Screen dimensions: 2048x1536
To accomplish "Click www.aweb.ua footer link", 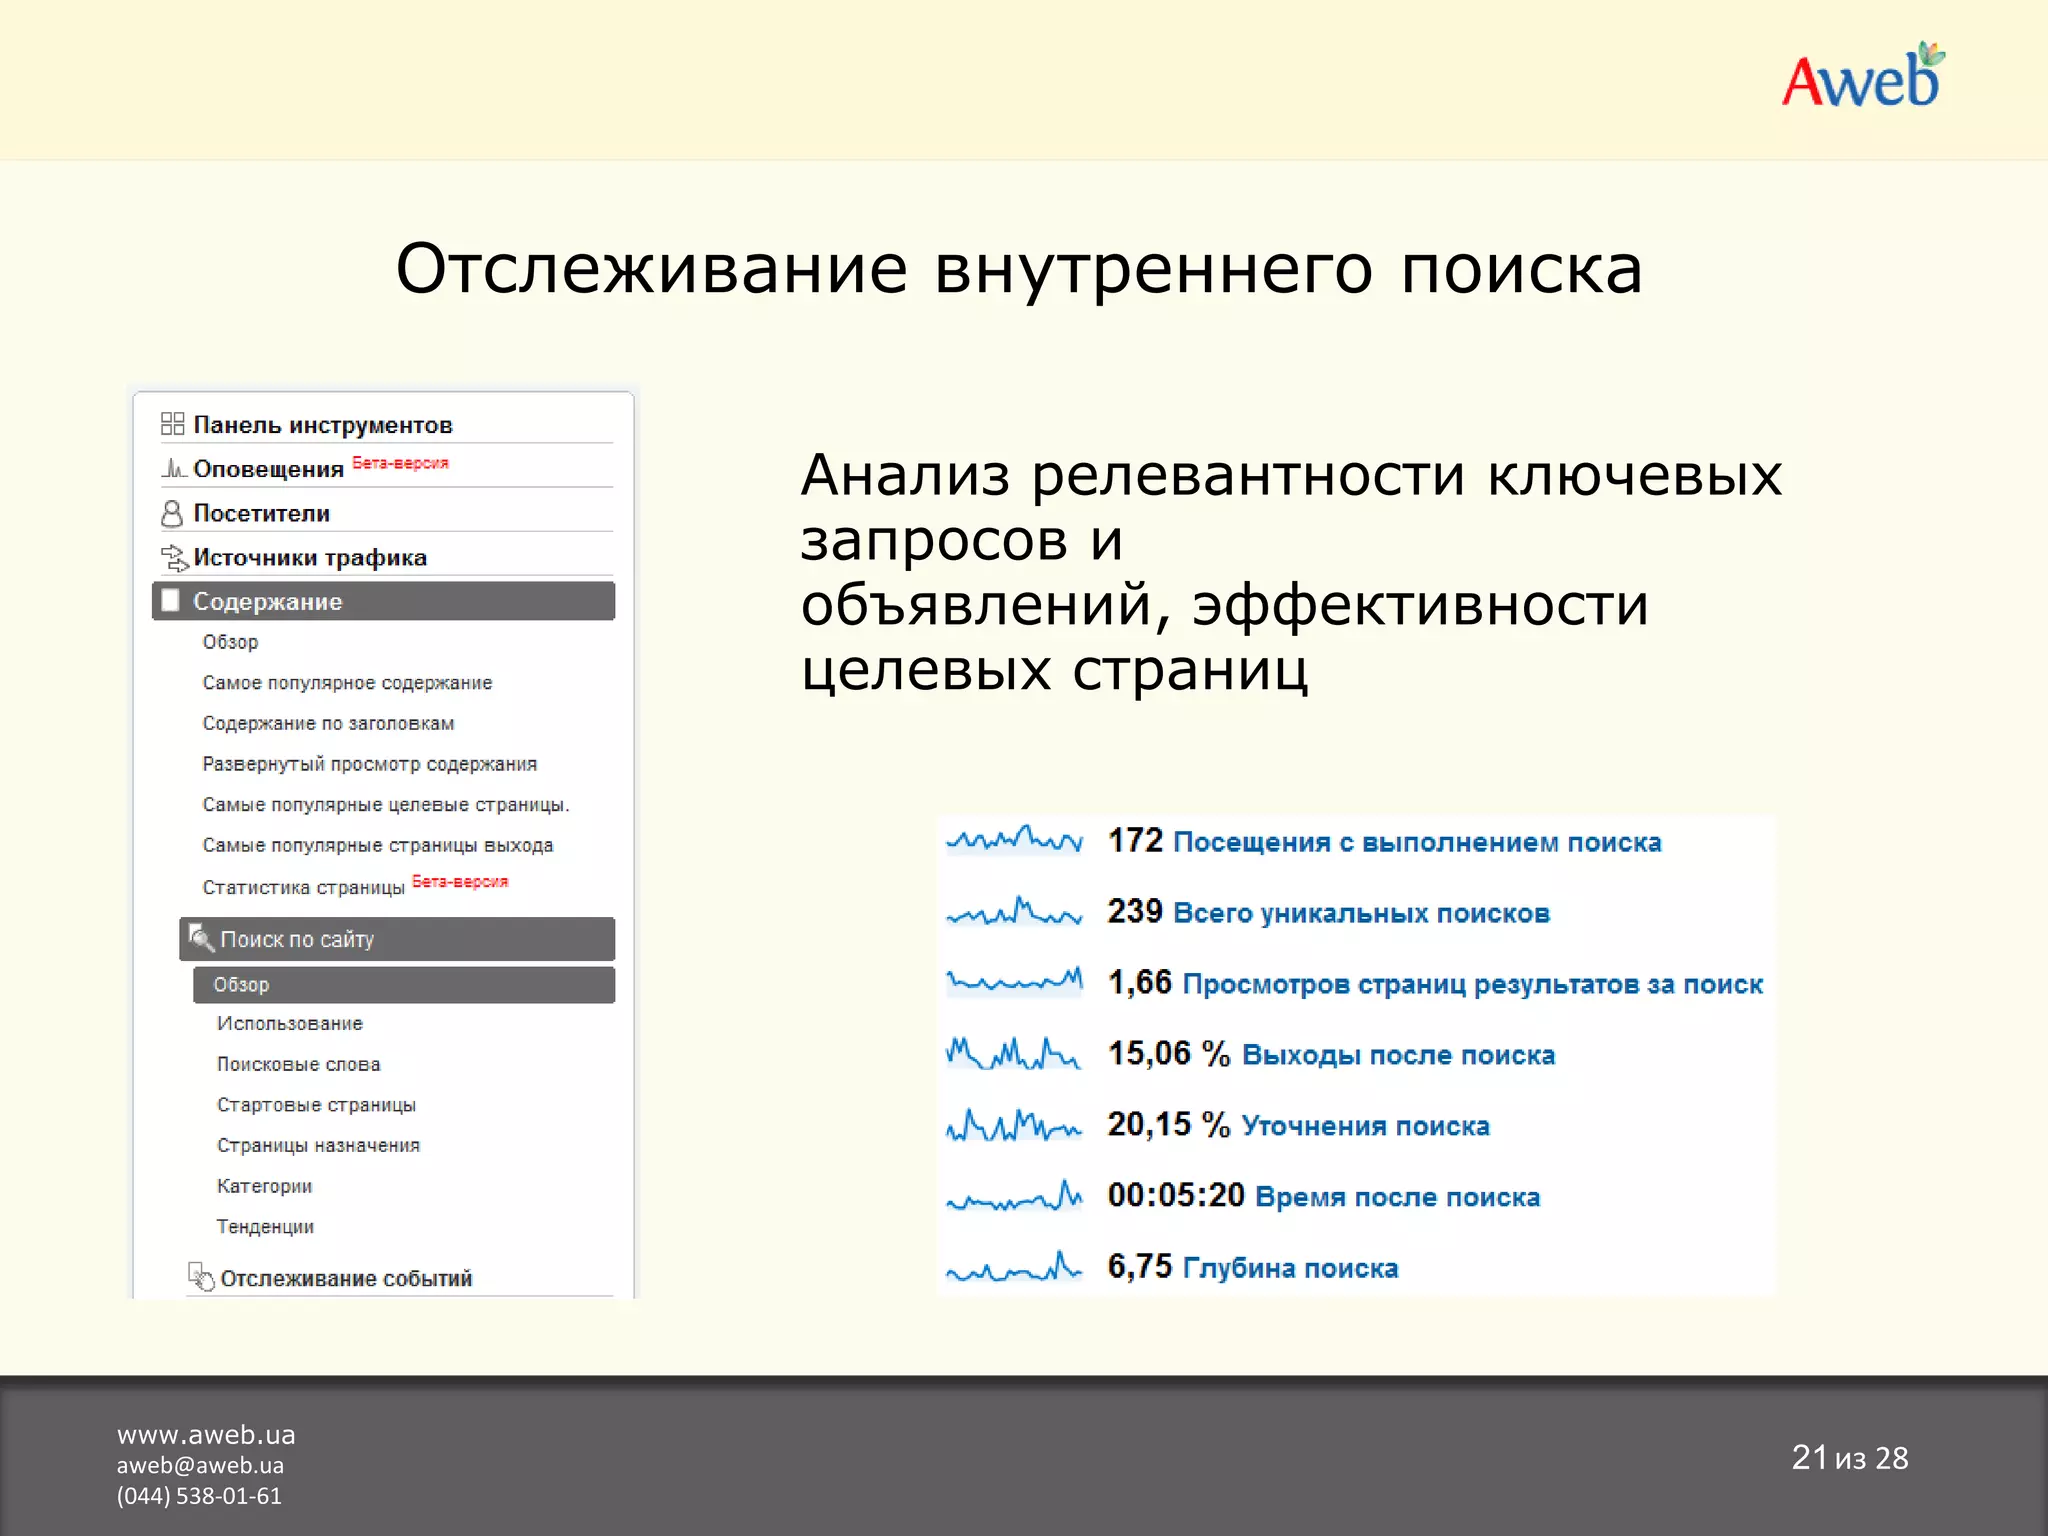I will (206, 1434).
